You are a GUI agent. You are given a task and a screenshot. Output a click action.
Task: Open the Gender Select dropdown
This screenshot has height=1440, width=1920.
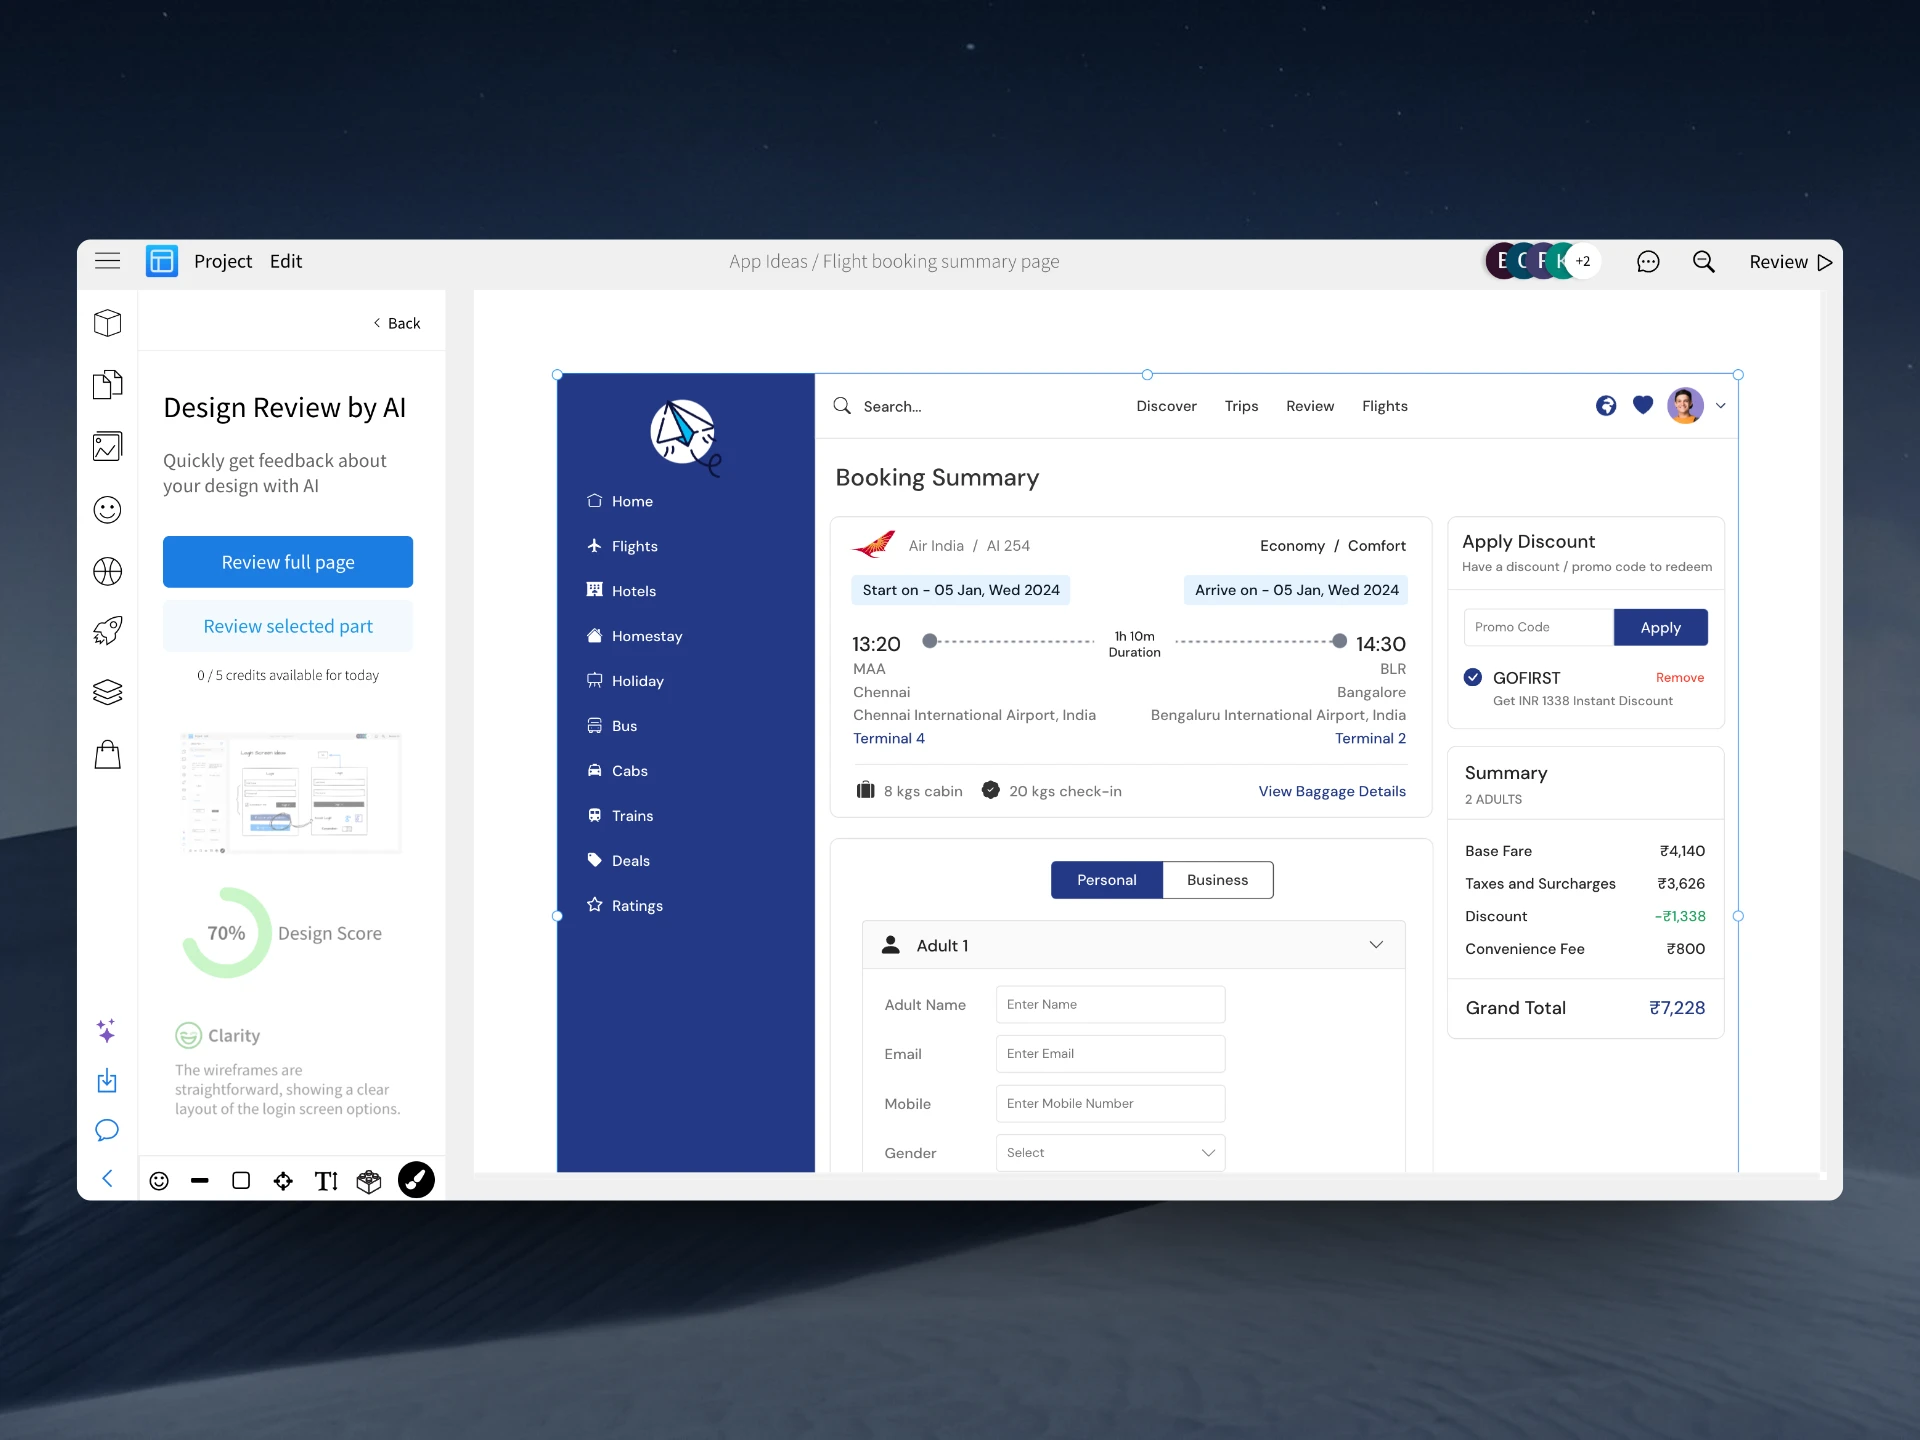(x=1110, y=1153)
